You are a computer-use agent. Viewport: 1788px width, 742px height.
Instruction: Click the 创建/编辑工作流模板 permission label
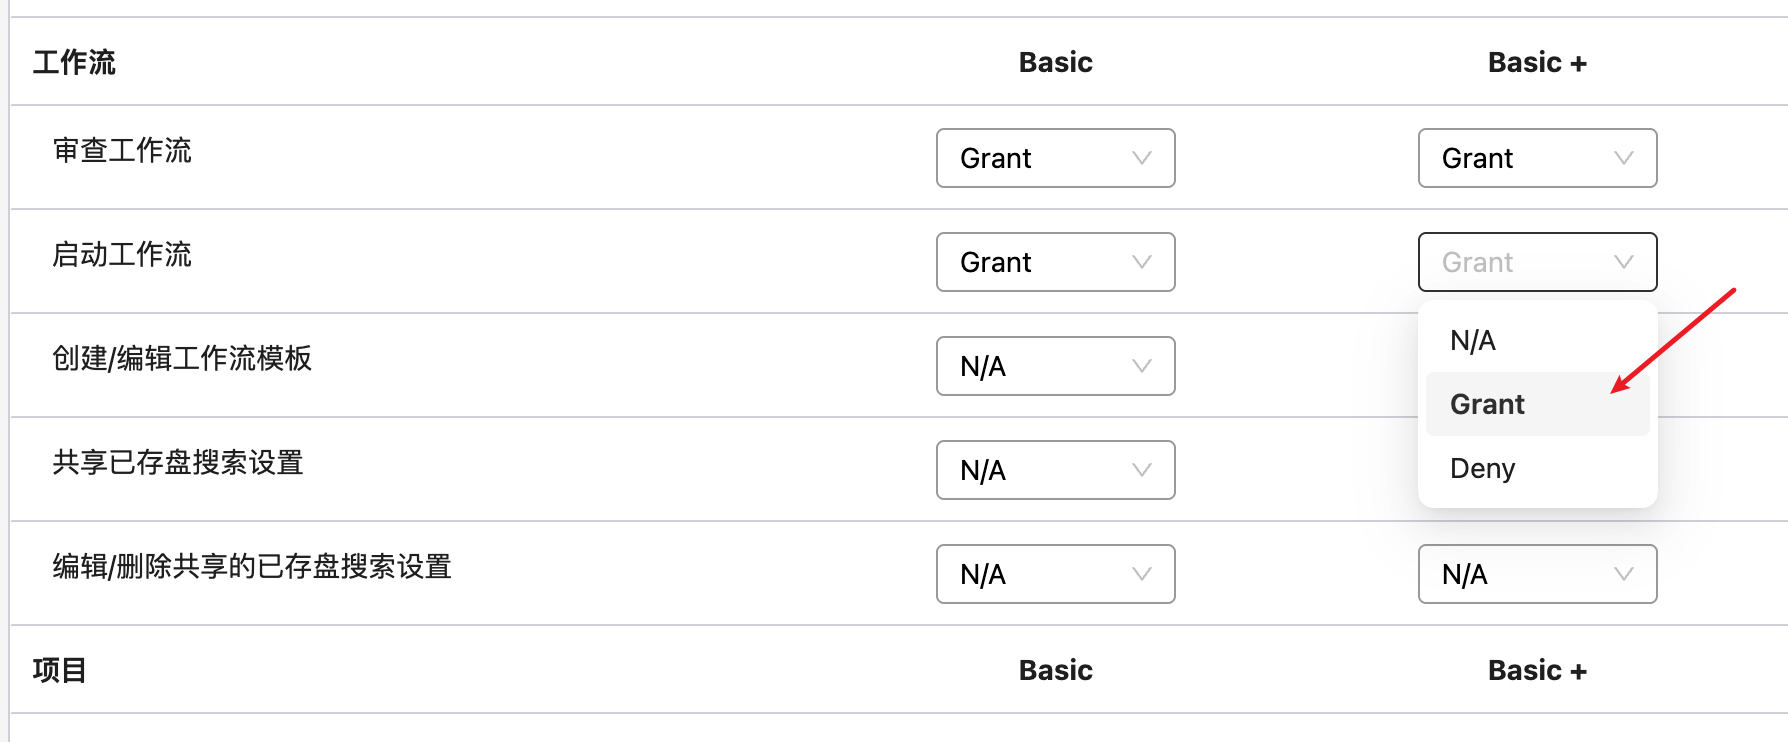click(x=182, y=359)
